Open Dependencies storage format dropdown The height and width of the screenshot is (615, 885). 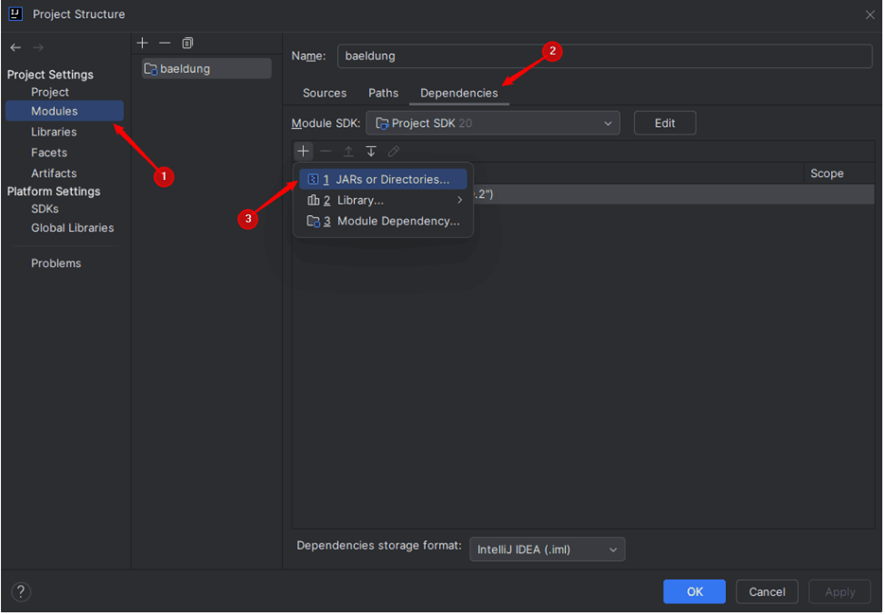coord(547,551)
